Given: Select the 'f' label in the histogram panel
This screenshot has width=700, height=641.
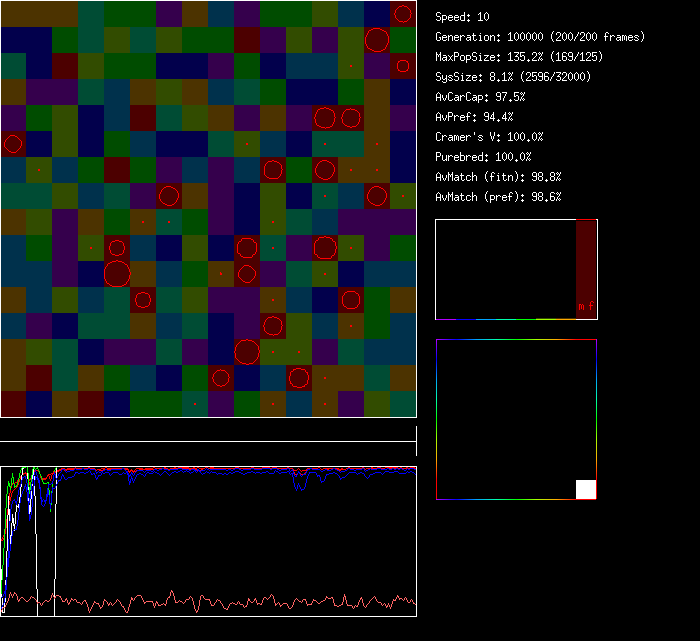Looking at the screenshot, I should tap(591, 306).
